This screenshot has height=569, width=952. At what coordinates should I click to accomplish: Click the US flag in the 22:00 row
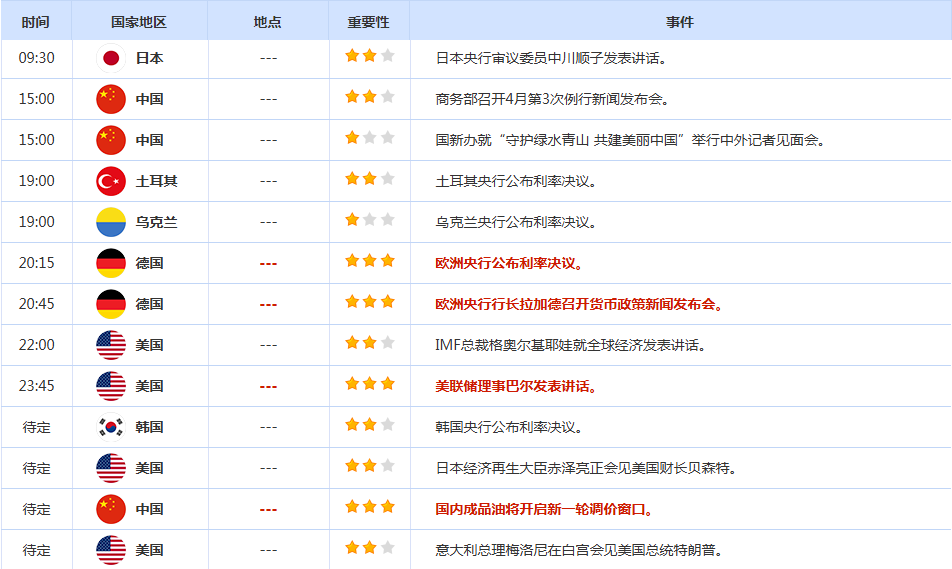coord(110,345)
